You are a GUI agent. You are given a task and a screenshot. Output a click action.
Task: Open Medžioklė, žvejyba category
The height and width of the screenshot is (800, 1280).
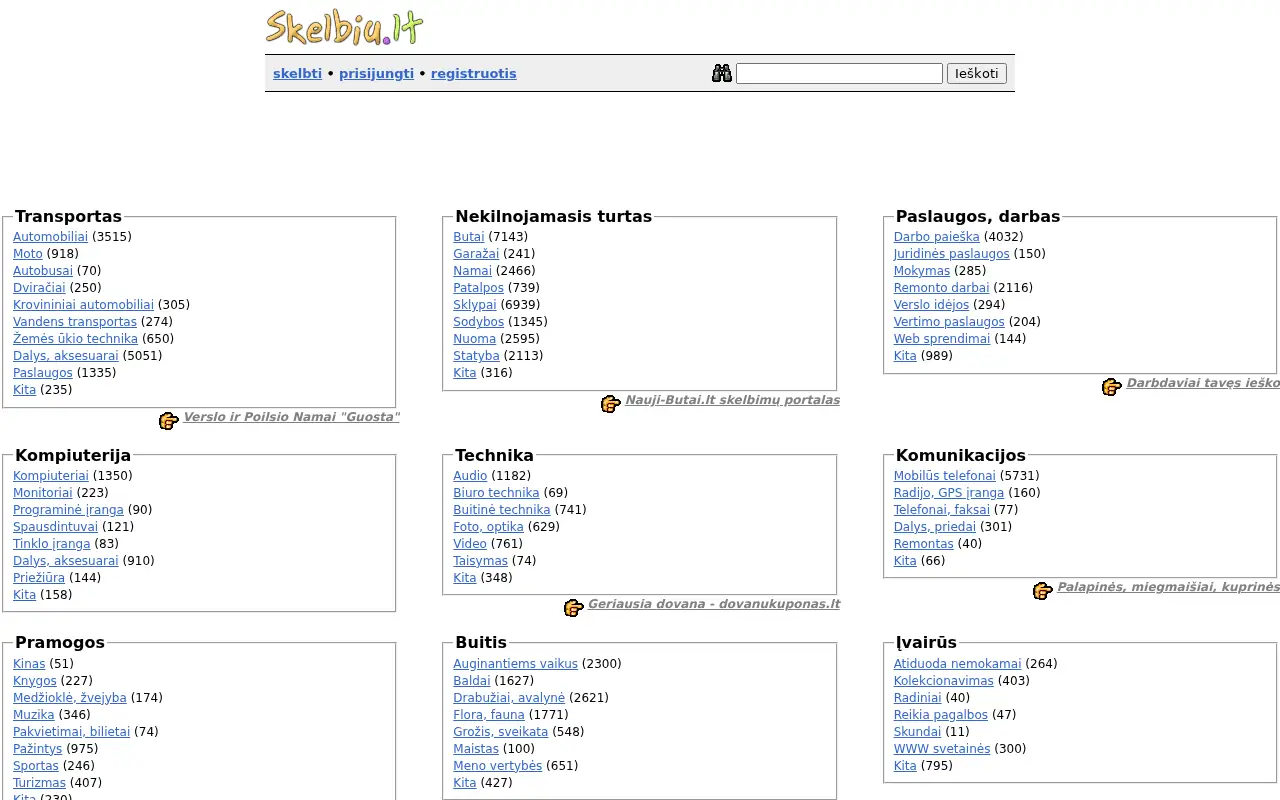point(70,698)
